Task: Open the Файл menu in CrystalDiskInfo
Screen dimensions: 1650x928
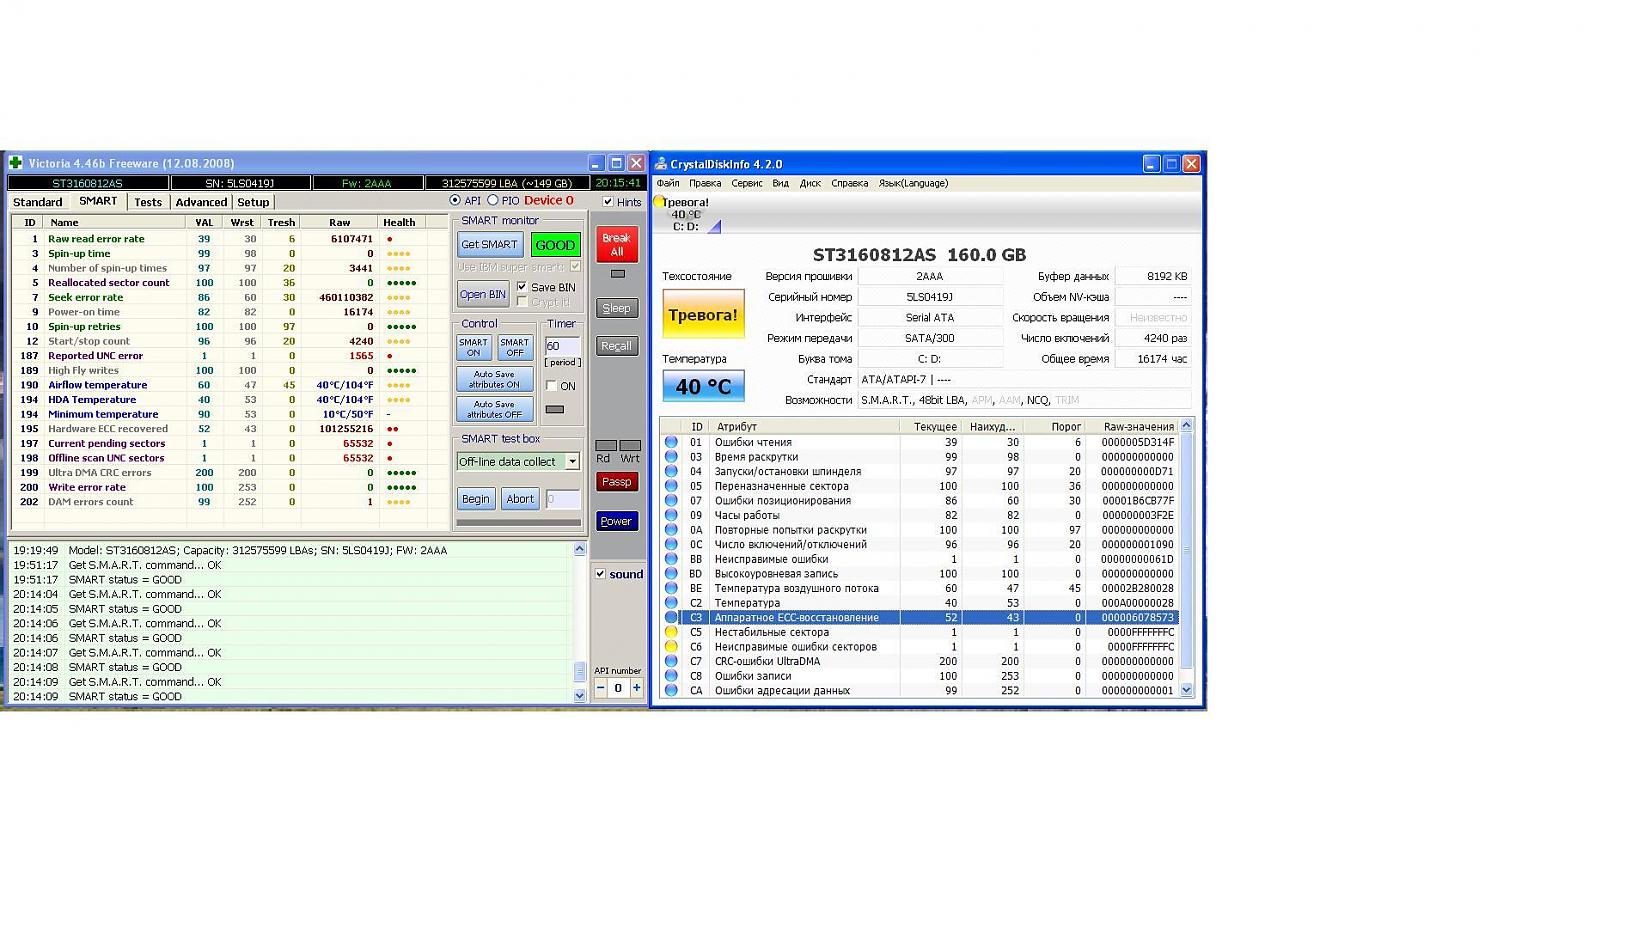Action: pos(668,183)
